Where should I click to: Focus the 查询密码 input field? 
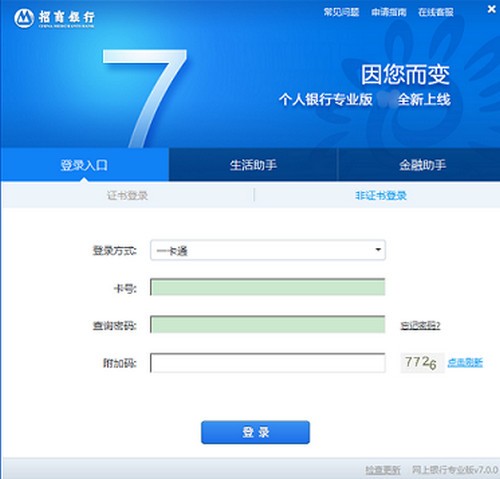[268, 324]
